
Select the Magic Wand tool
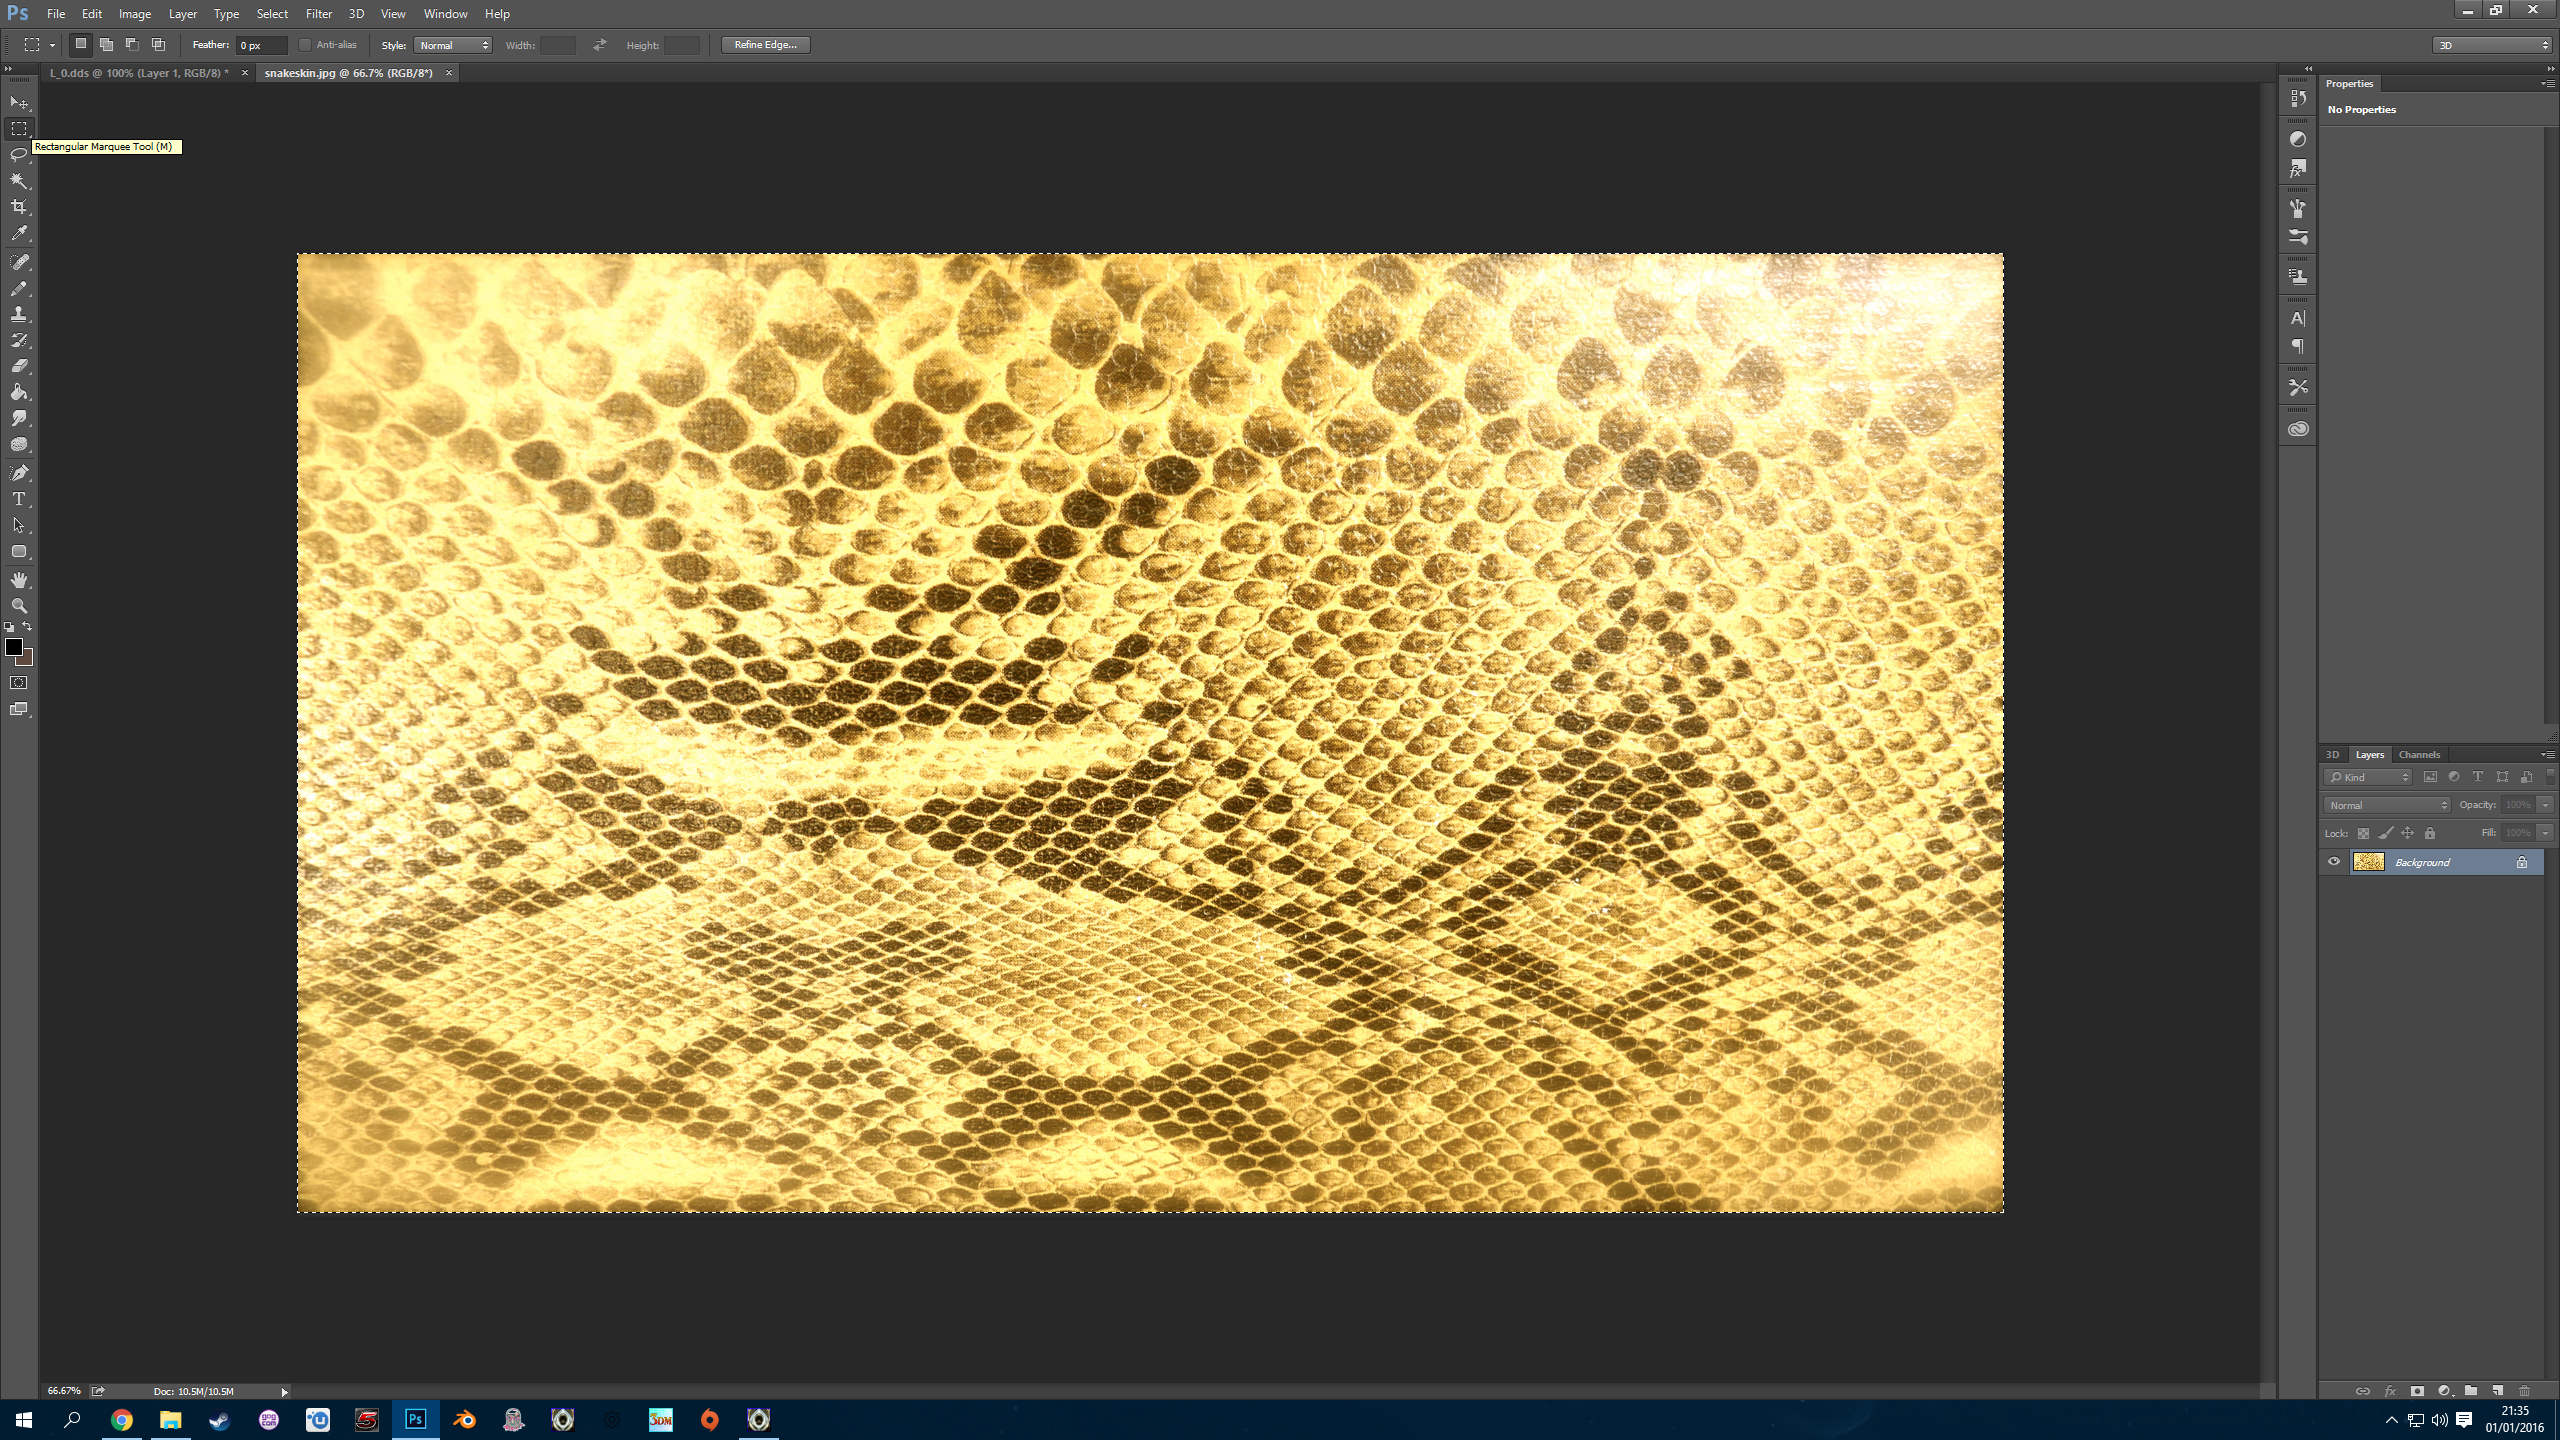18,181
